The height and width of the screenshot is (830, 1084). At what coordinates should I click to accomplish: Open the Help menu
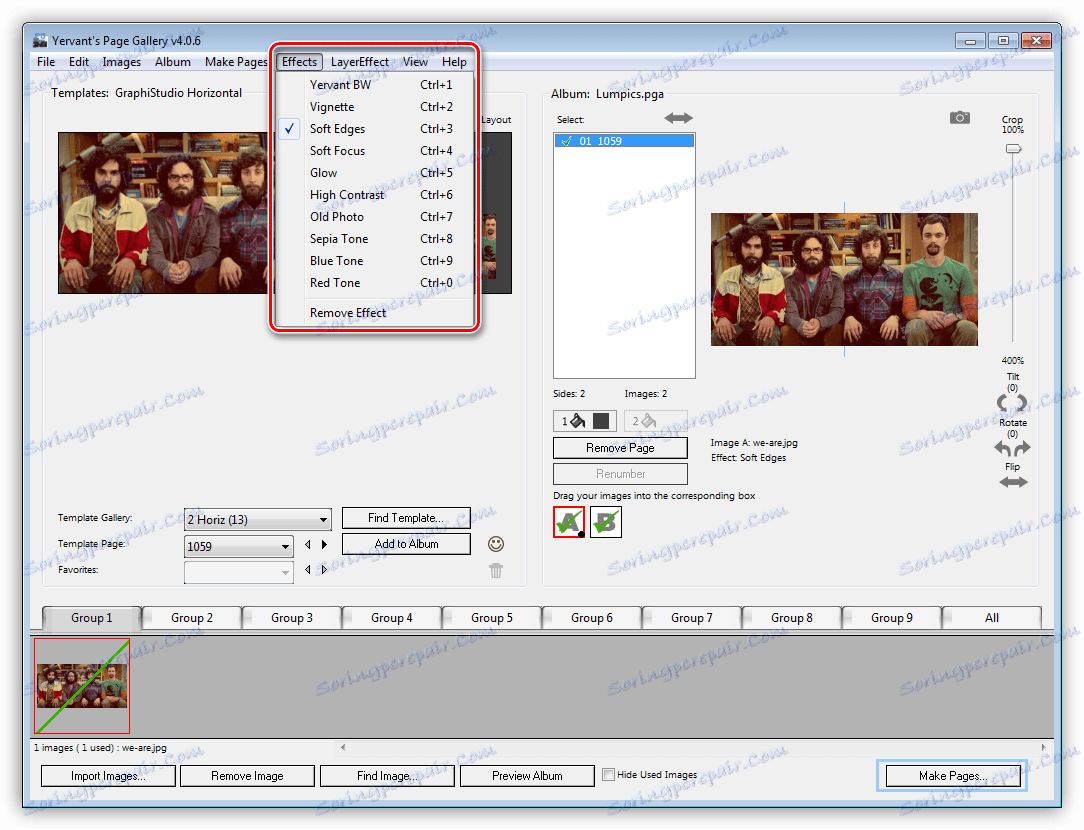(x=454, y=62)
